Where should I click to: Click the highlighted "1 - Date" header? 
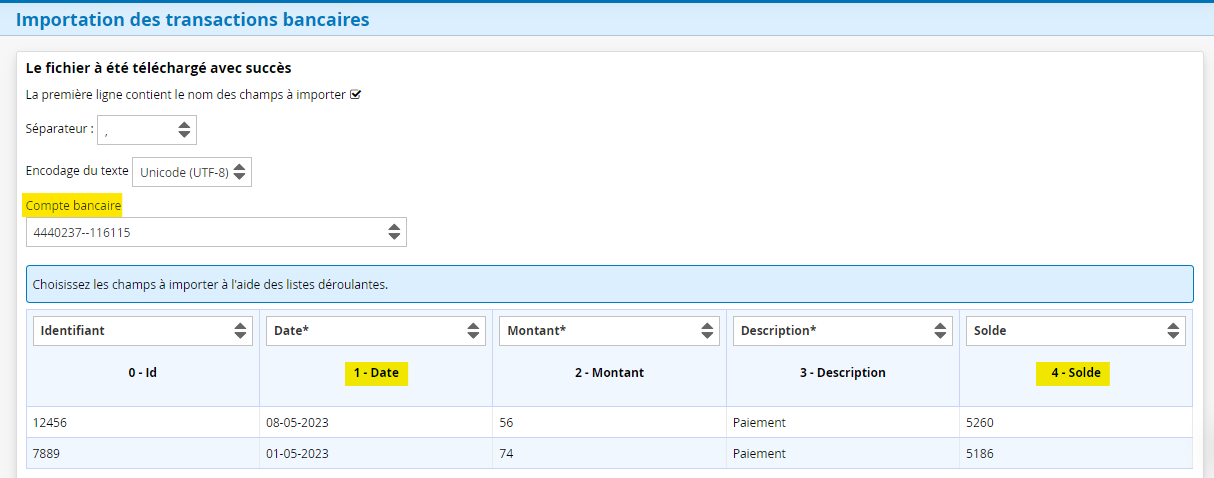click(x=376, y=373)
